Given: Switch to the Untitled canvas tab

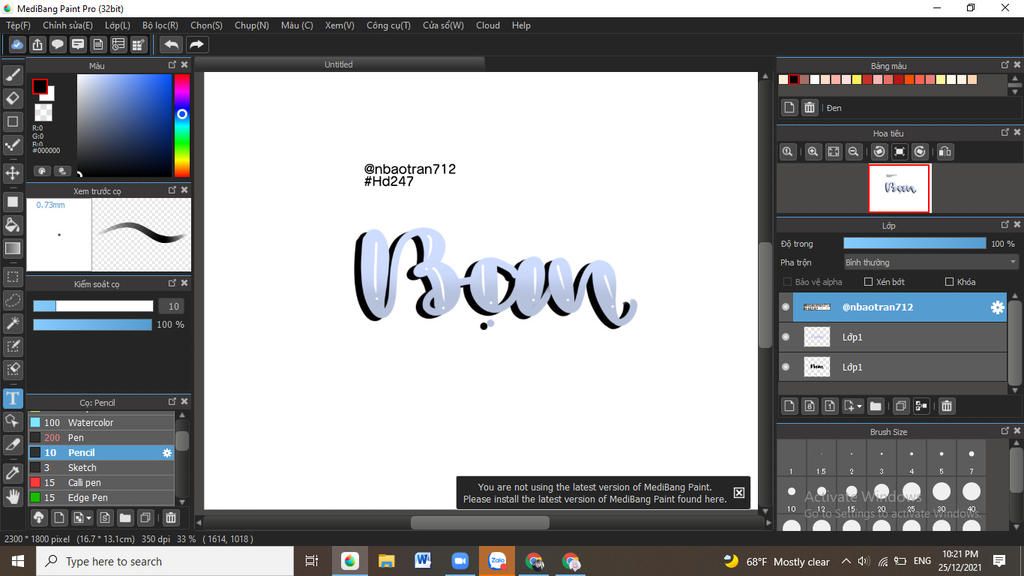Looking at the screenshot, I should pyautogui.click(x=339, y=64).
